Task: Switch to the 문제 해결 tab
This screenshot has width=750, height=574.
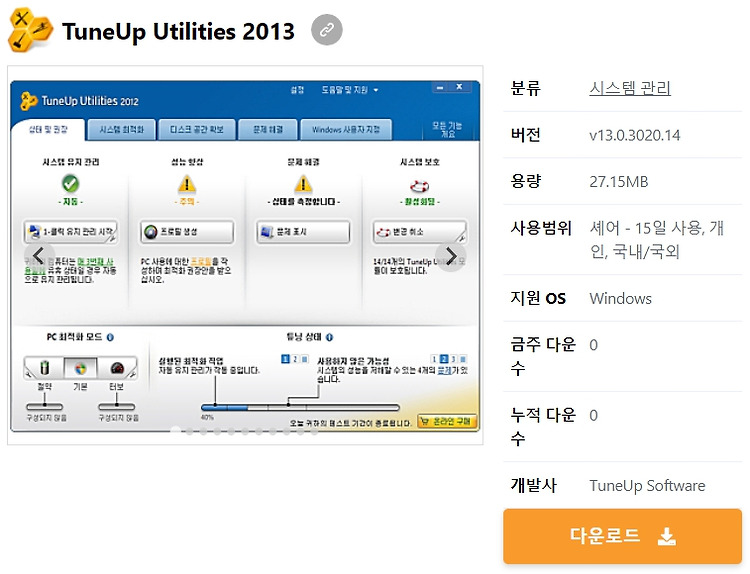Action: pyautogui.click(x=268, y=130)
